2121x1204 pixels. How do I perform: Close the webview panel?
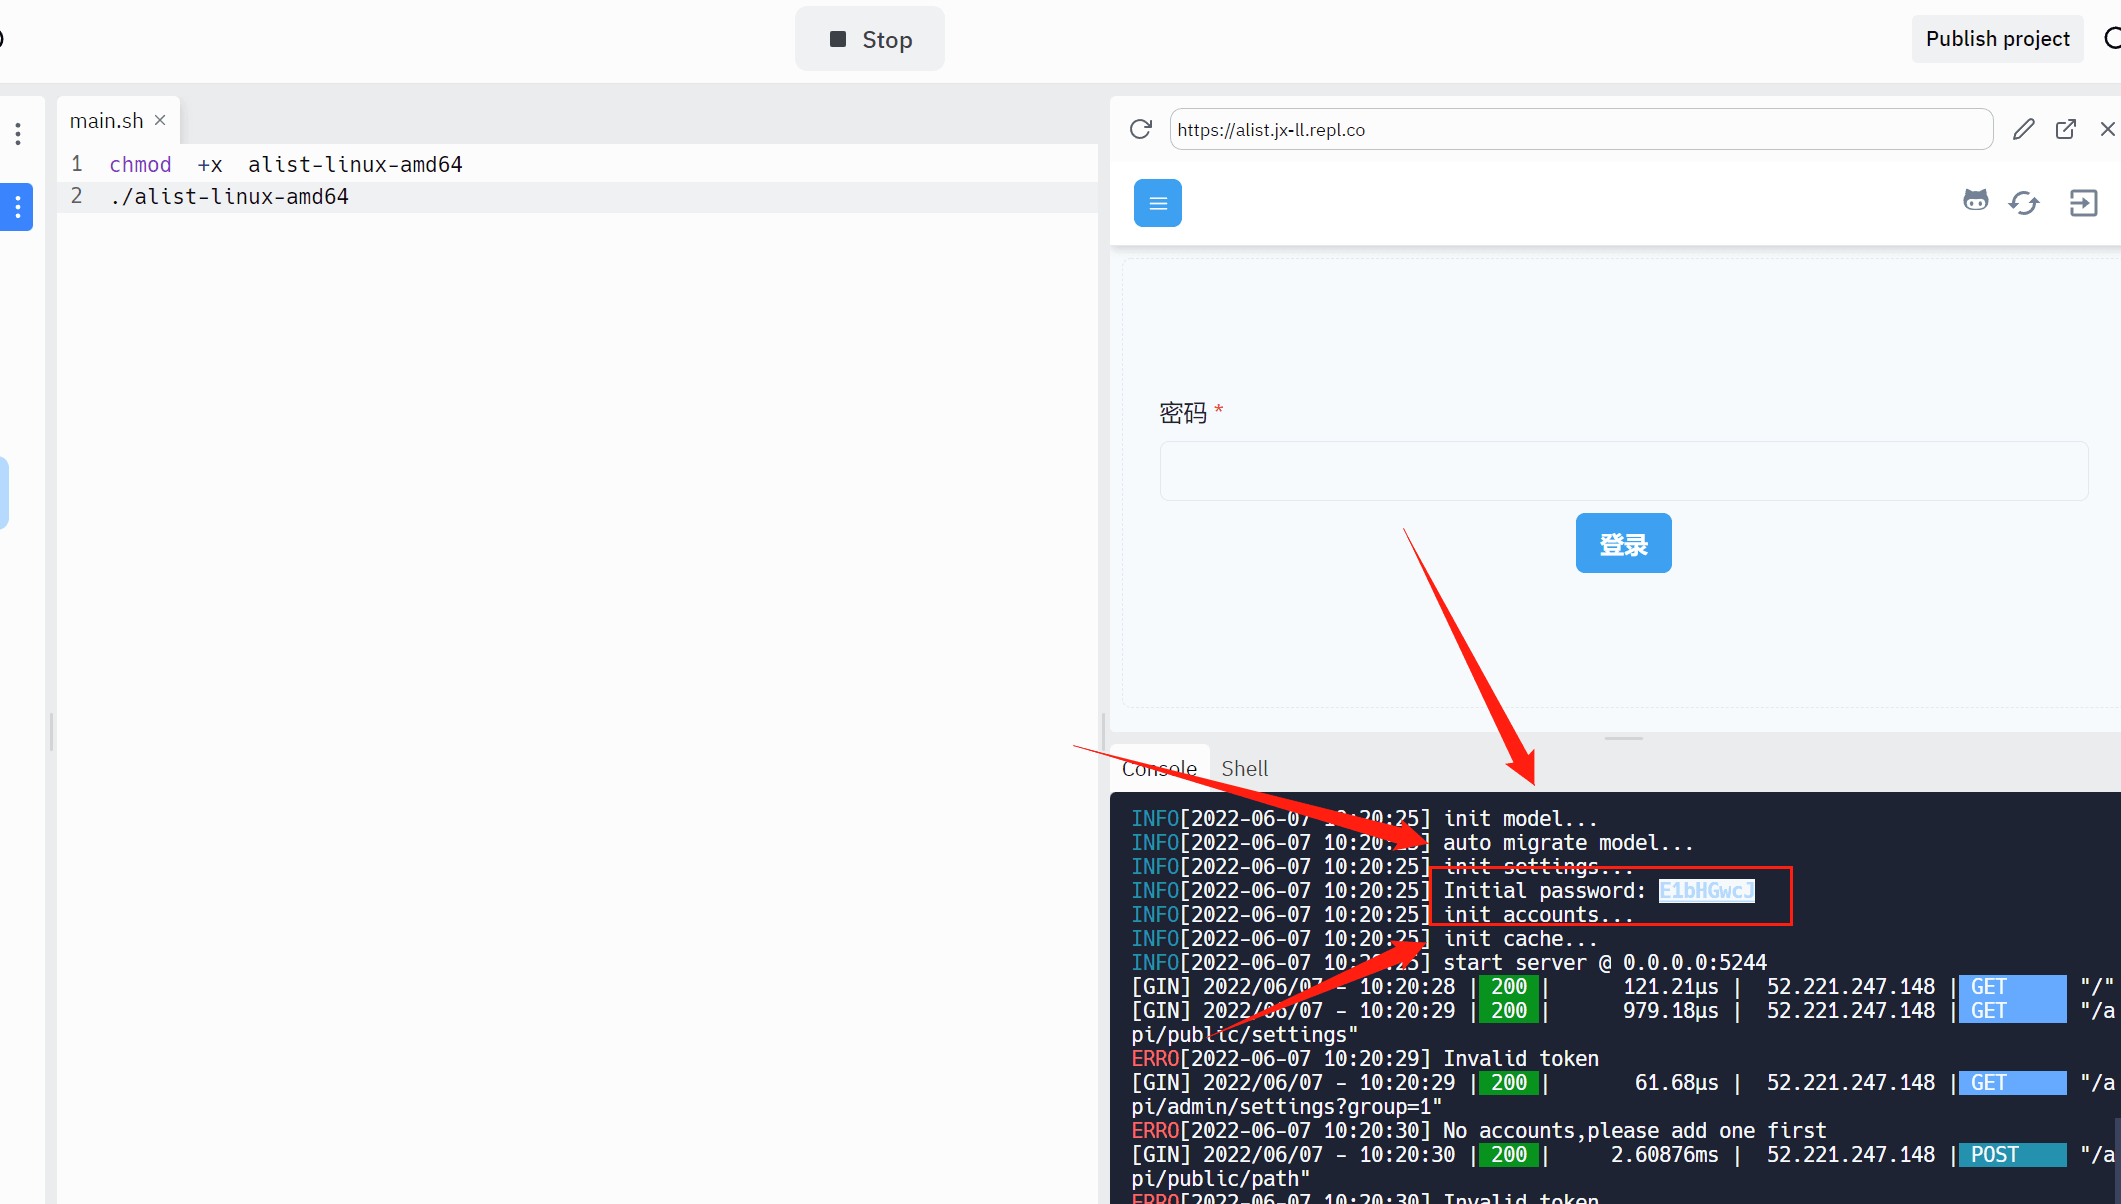[2107, 129]
